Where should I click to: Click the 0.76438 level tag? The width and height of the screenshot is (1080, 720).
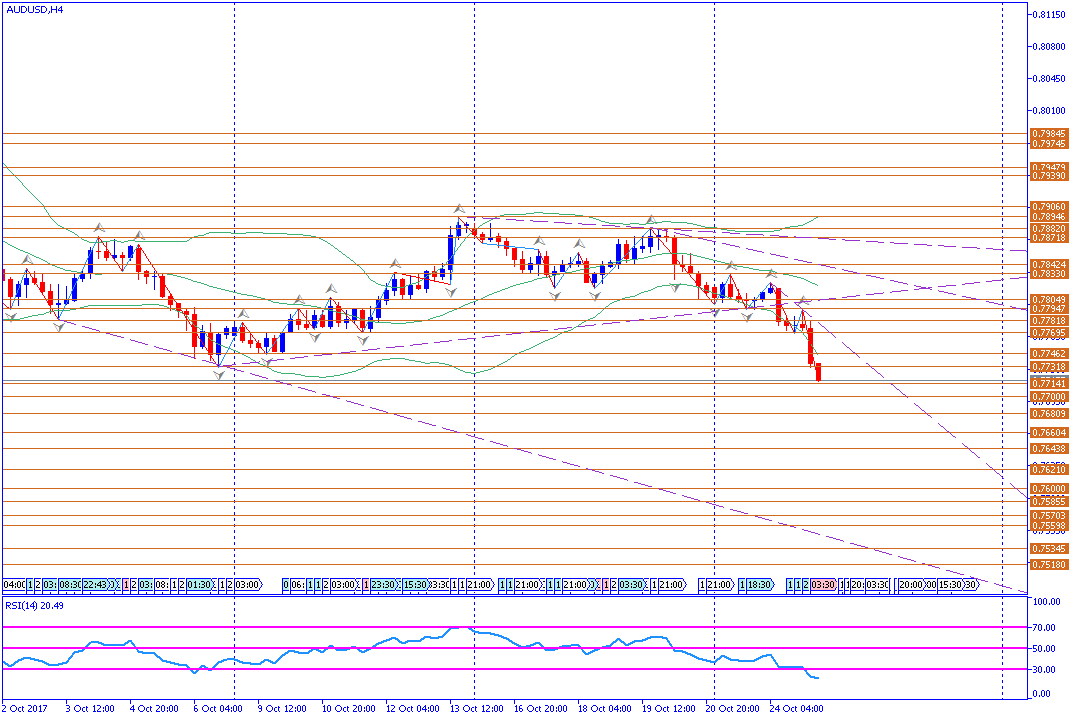click(1049, 449)
